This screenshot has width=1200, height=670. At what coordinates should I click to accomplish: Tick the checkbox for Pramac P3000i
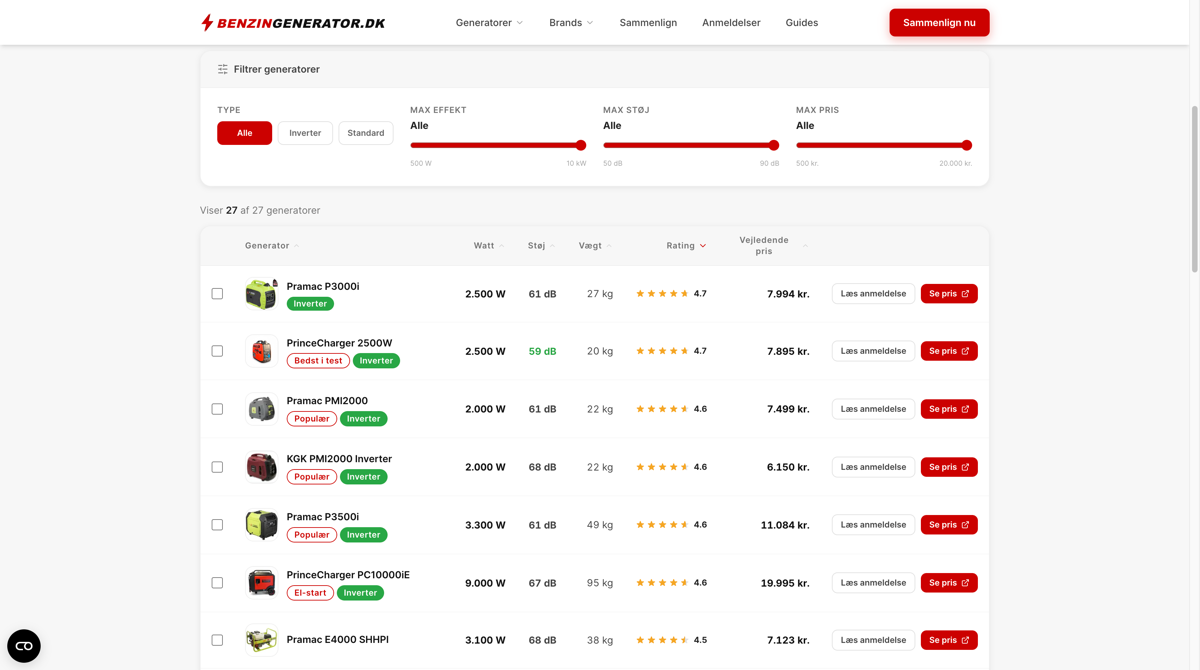217,294
